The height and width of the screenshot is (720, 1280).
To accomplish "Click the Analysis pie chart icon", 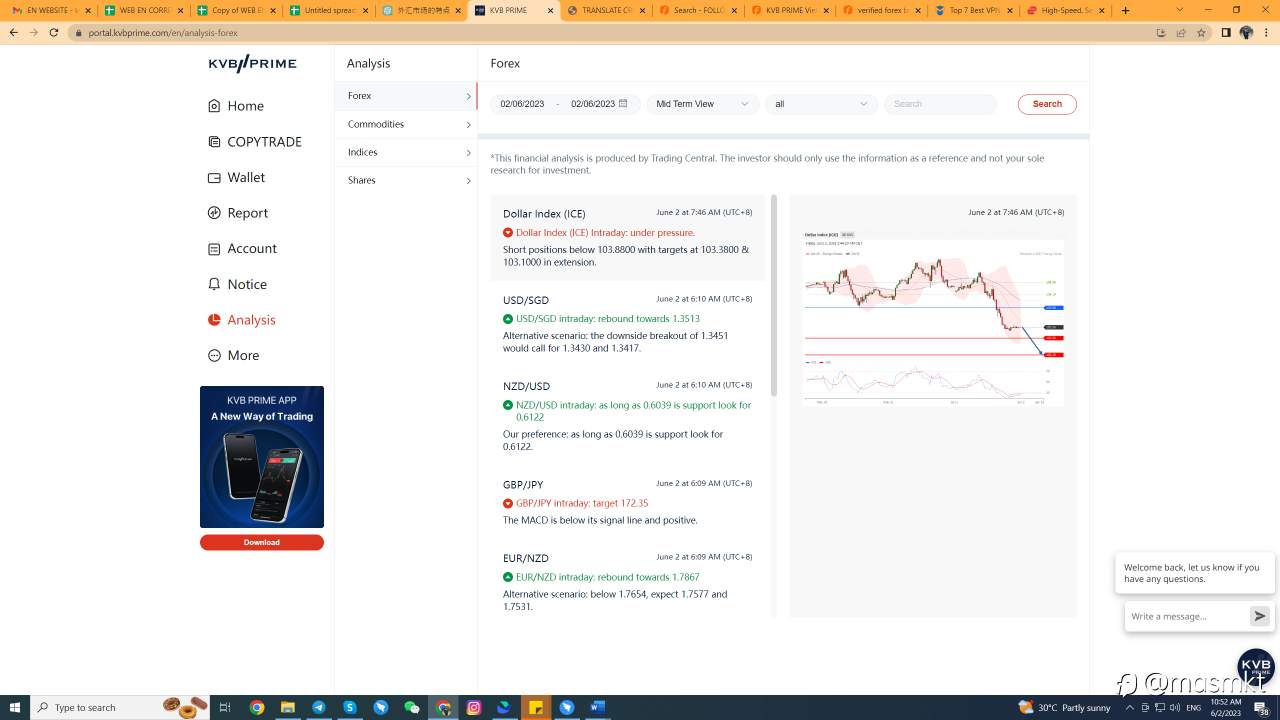I will (214, 320).
